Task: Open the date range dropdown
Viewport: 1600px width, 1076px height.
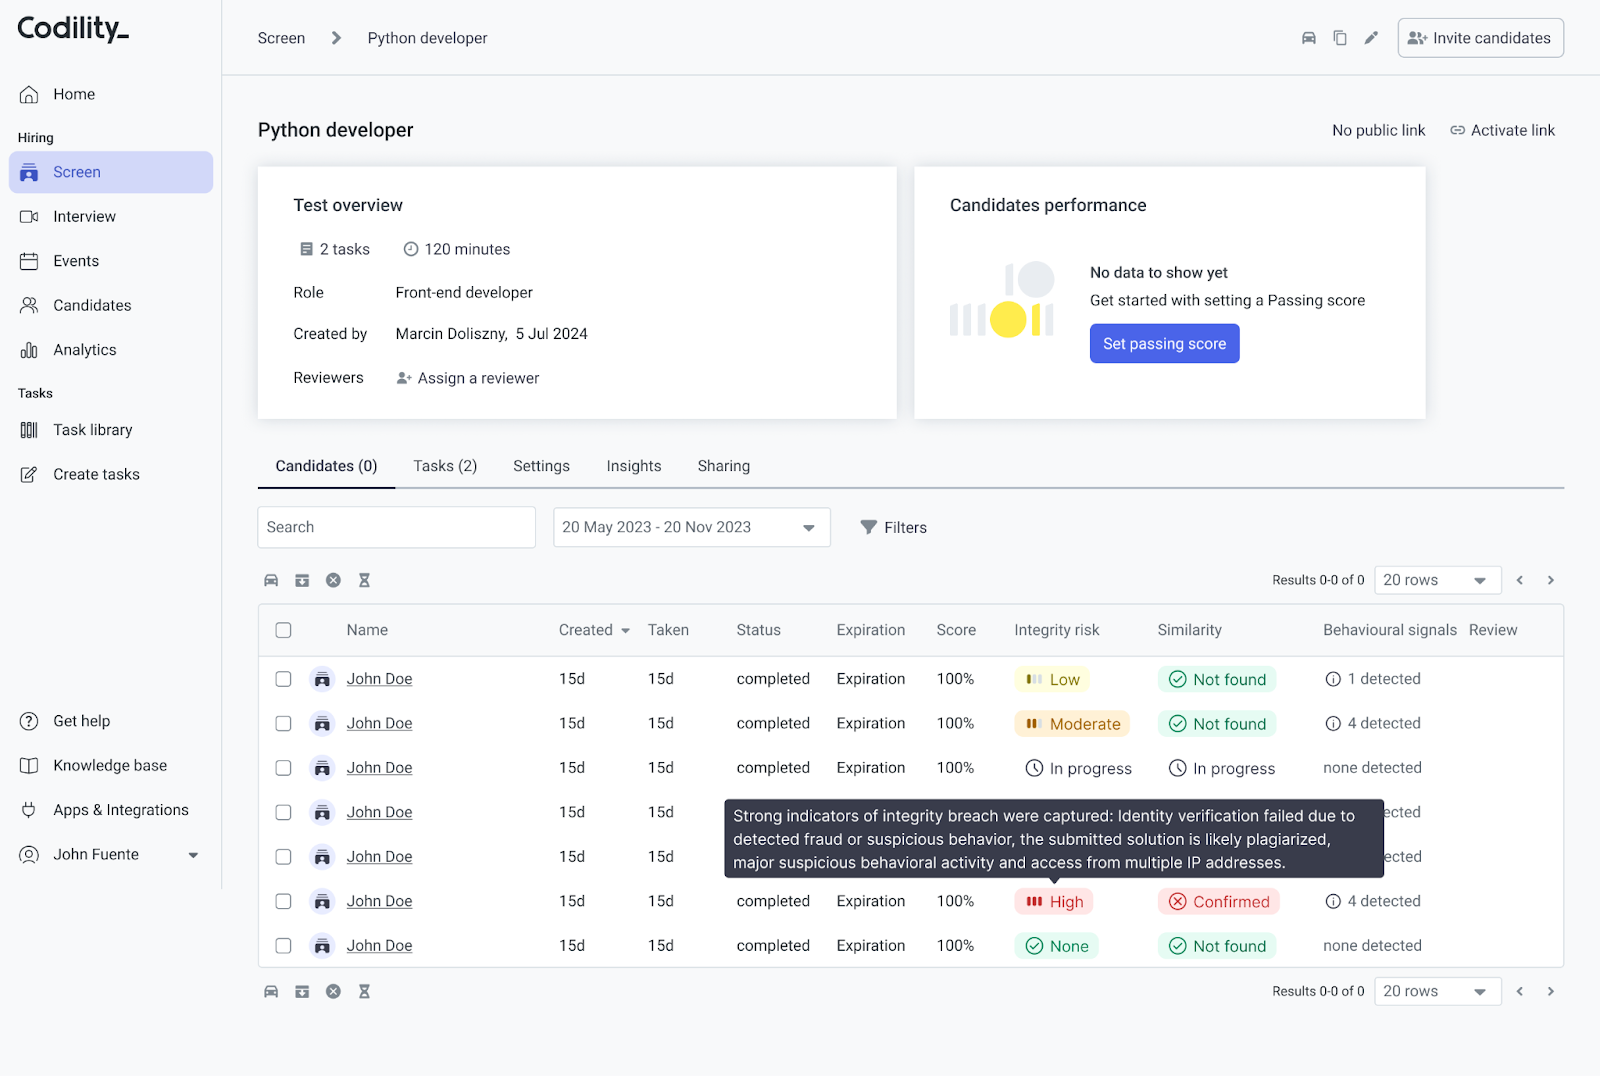Action: (x=691, y=527)
